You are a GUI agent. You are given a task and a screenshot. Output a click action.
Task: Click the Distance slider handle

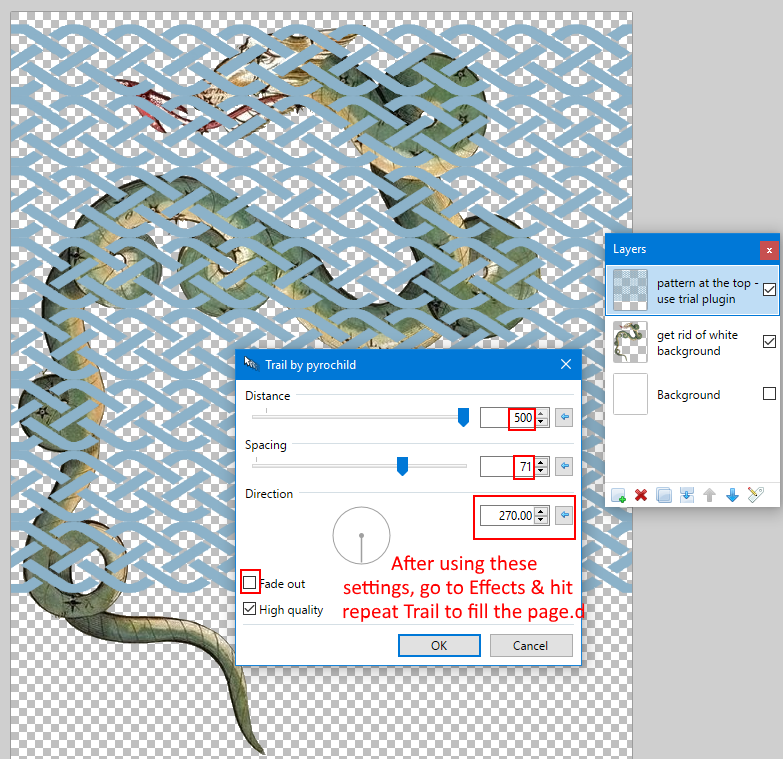pos(463,417)
